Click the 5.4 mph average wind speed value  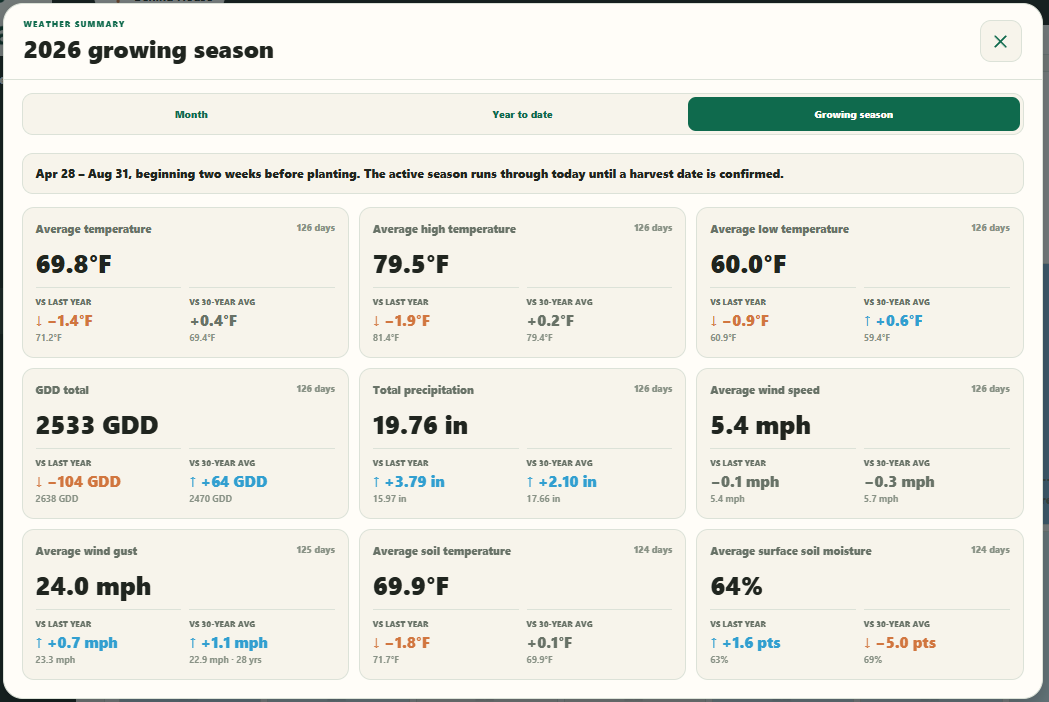761,426
